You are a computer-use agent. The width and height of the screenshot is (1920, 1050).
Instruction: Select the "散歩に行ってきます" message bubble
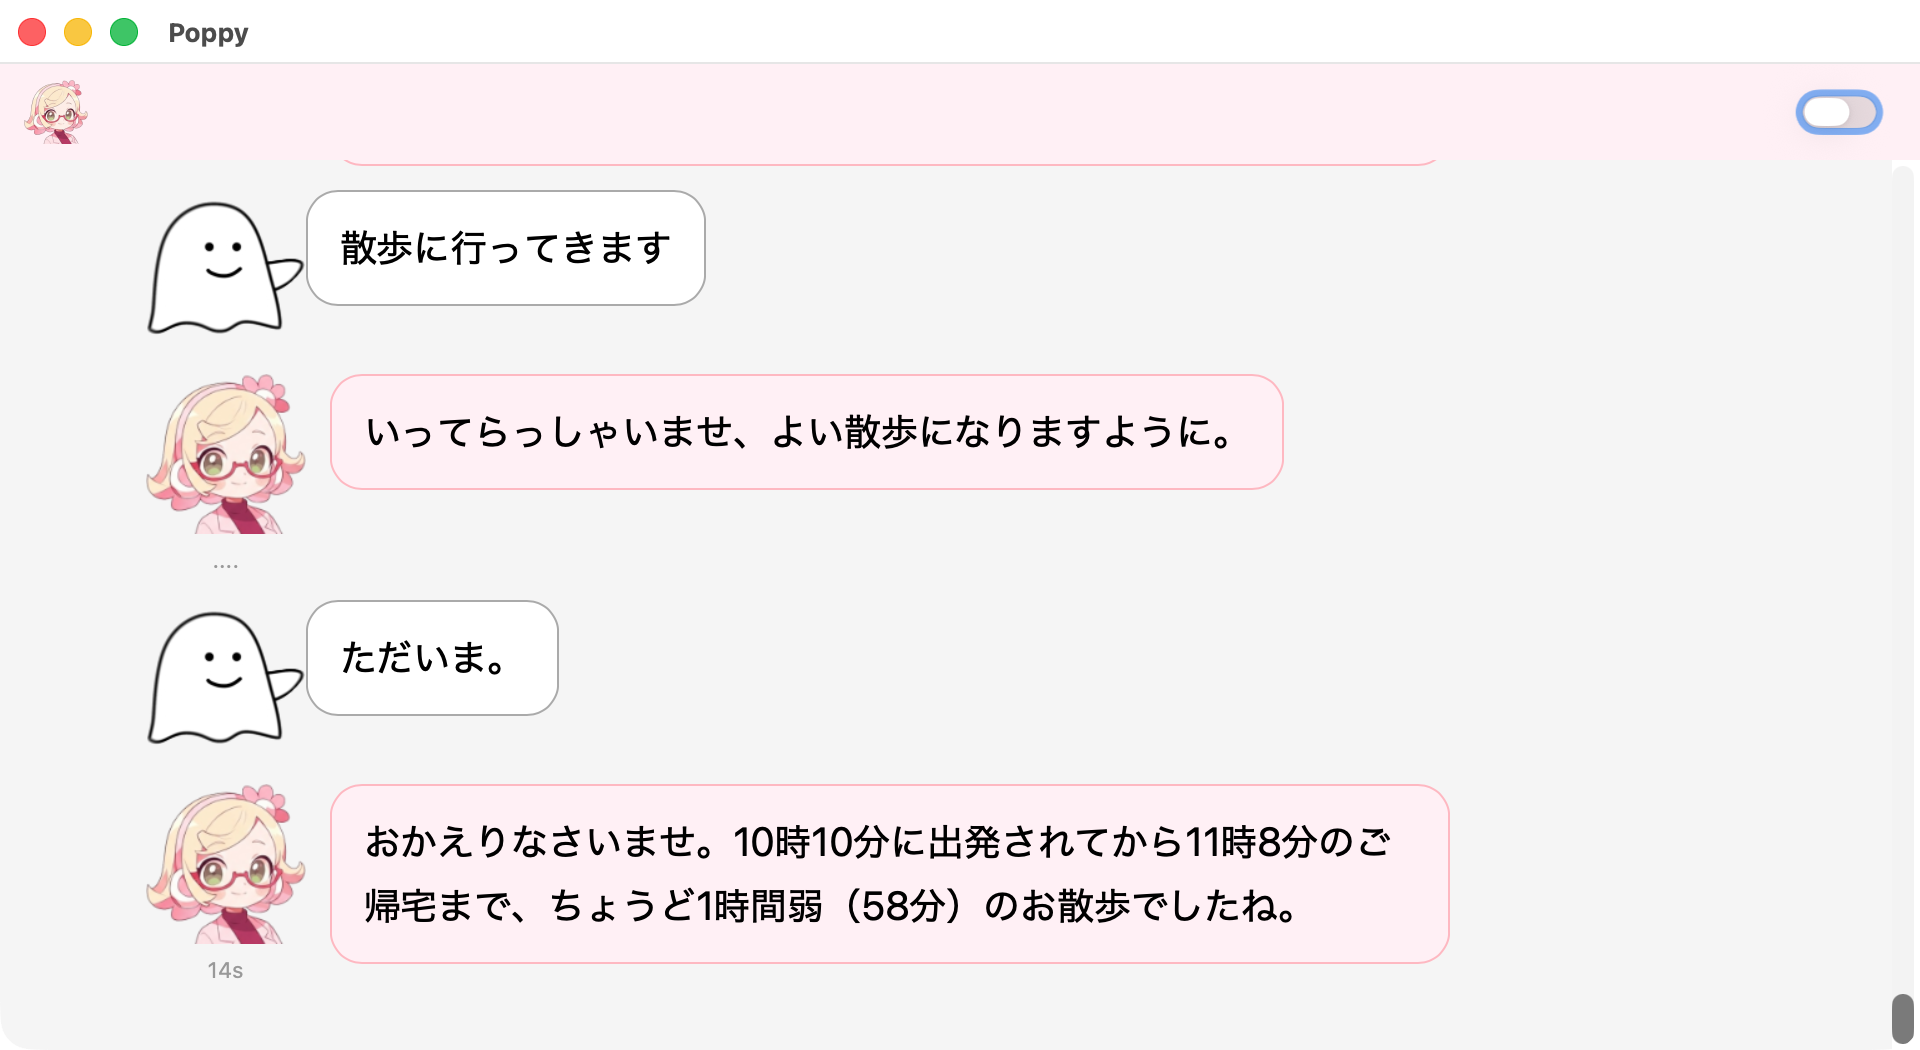(x=506, y=248)
